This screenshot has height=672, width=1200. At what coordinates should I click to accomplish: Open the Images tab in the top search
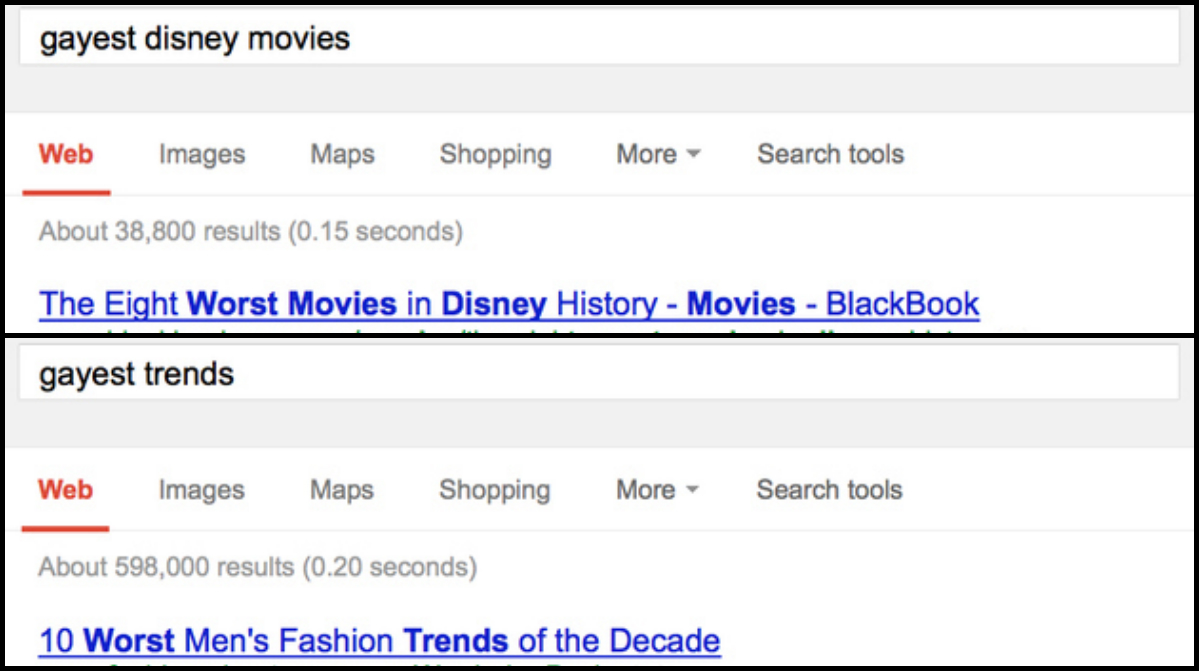(202, 154)
